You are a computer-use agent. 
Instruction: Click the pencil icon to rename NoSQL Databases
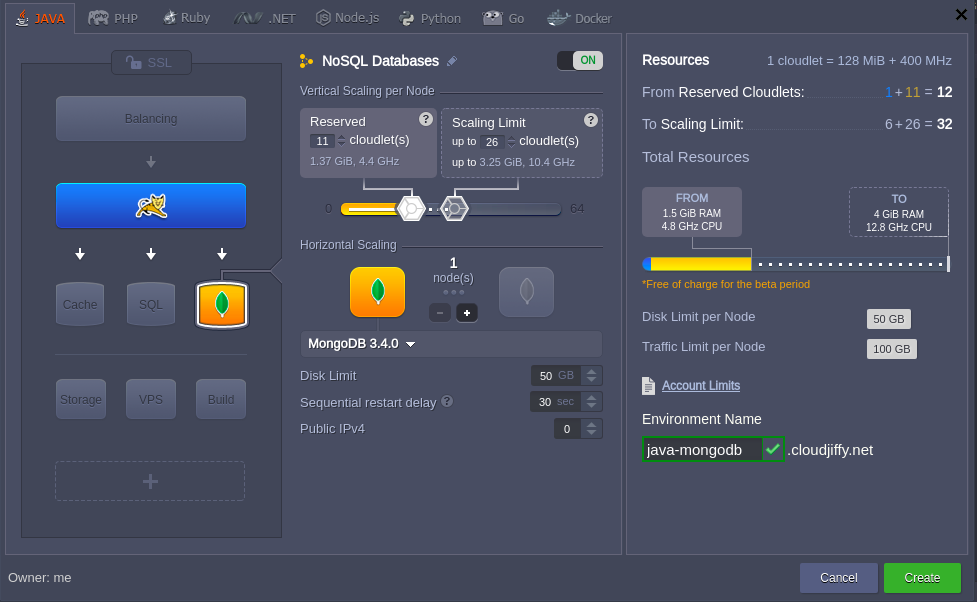451,61
